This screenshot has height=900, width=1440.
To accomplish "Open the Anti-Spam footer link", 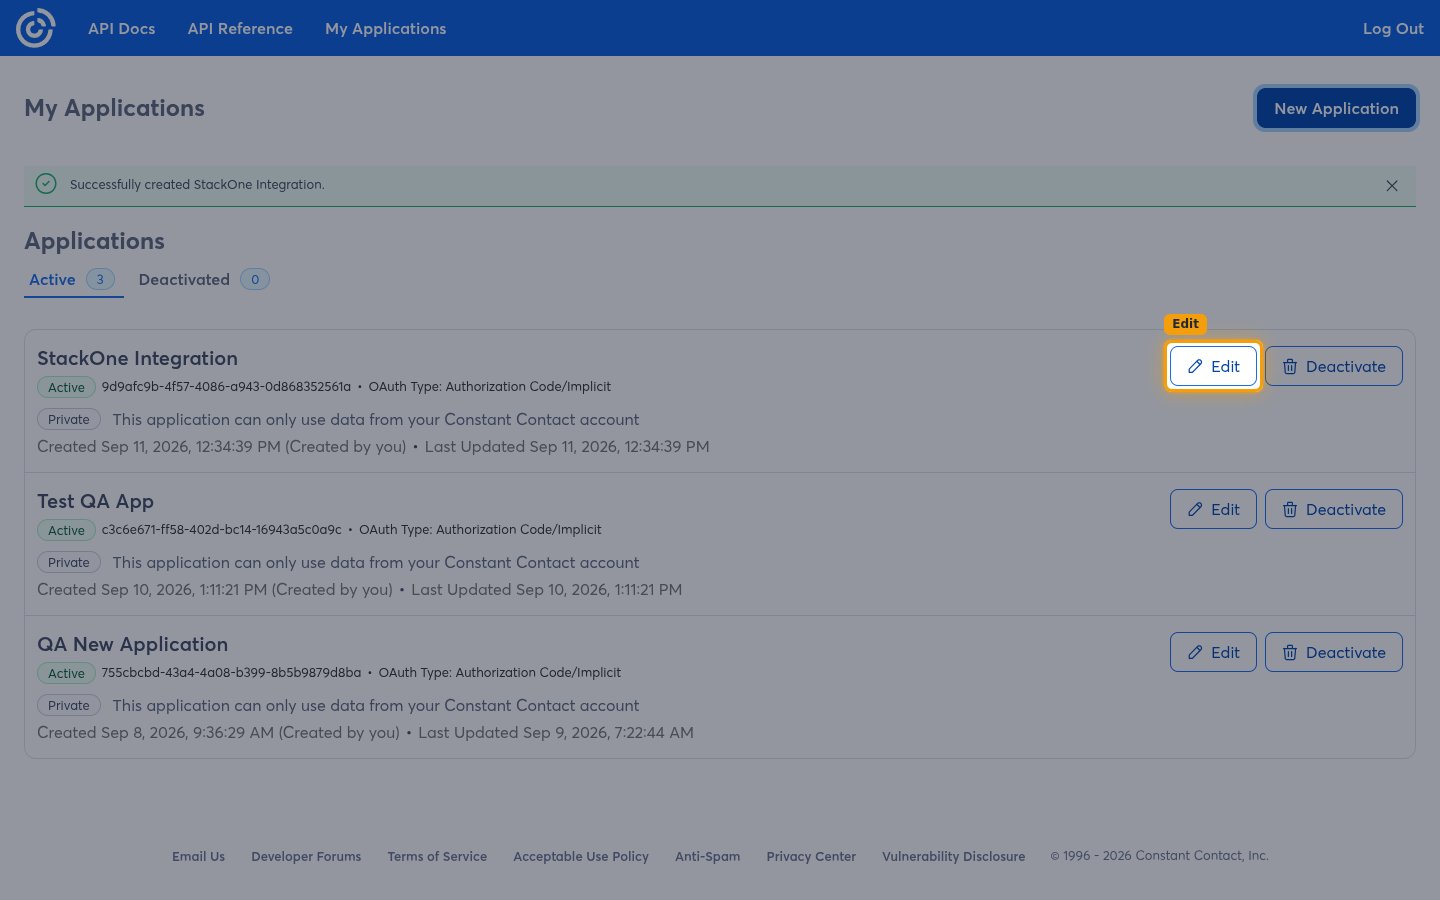I will point(707,856).
